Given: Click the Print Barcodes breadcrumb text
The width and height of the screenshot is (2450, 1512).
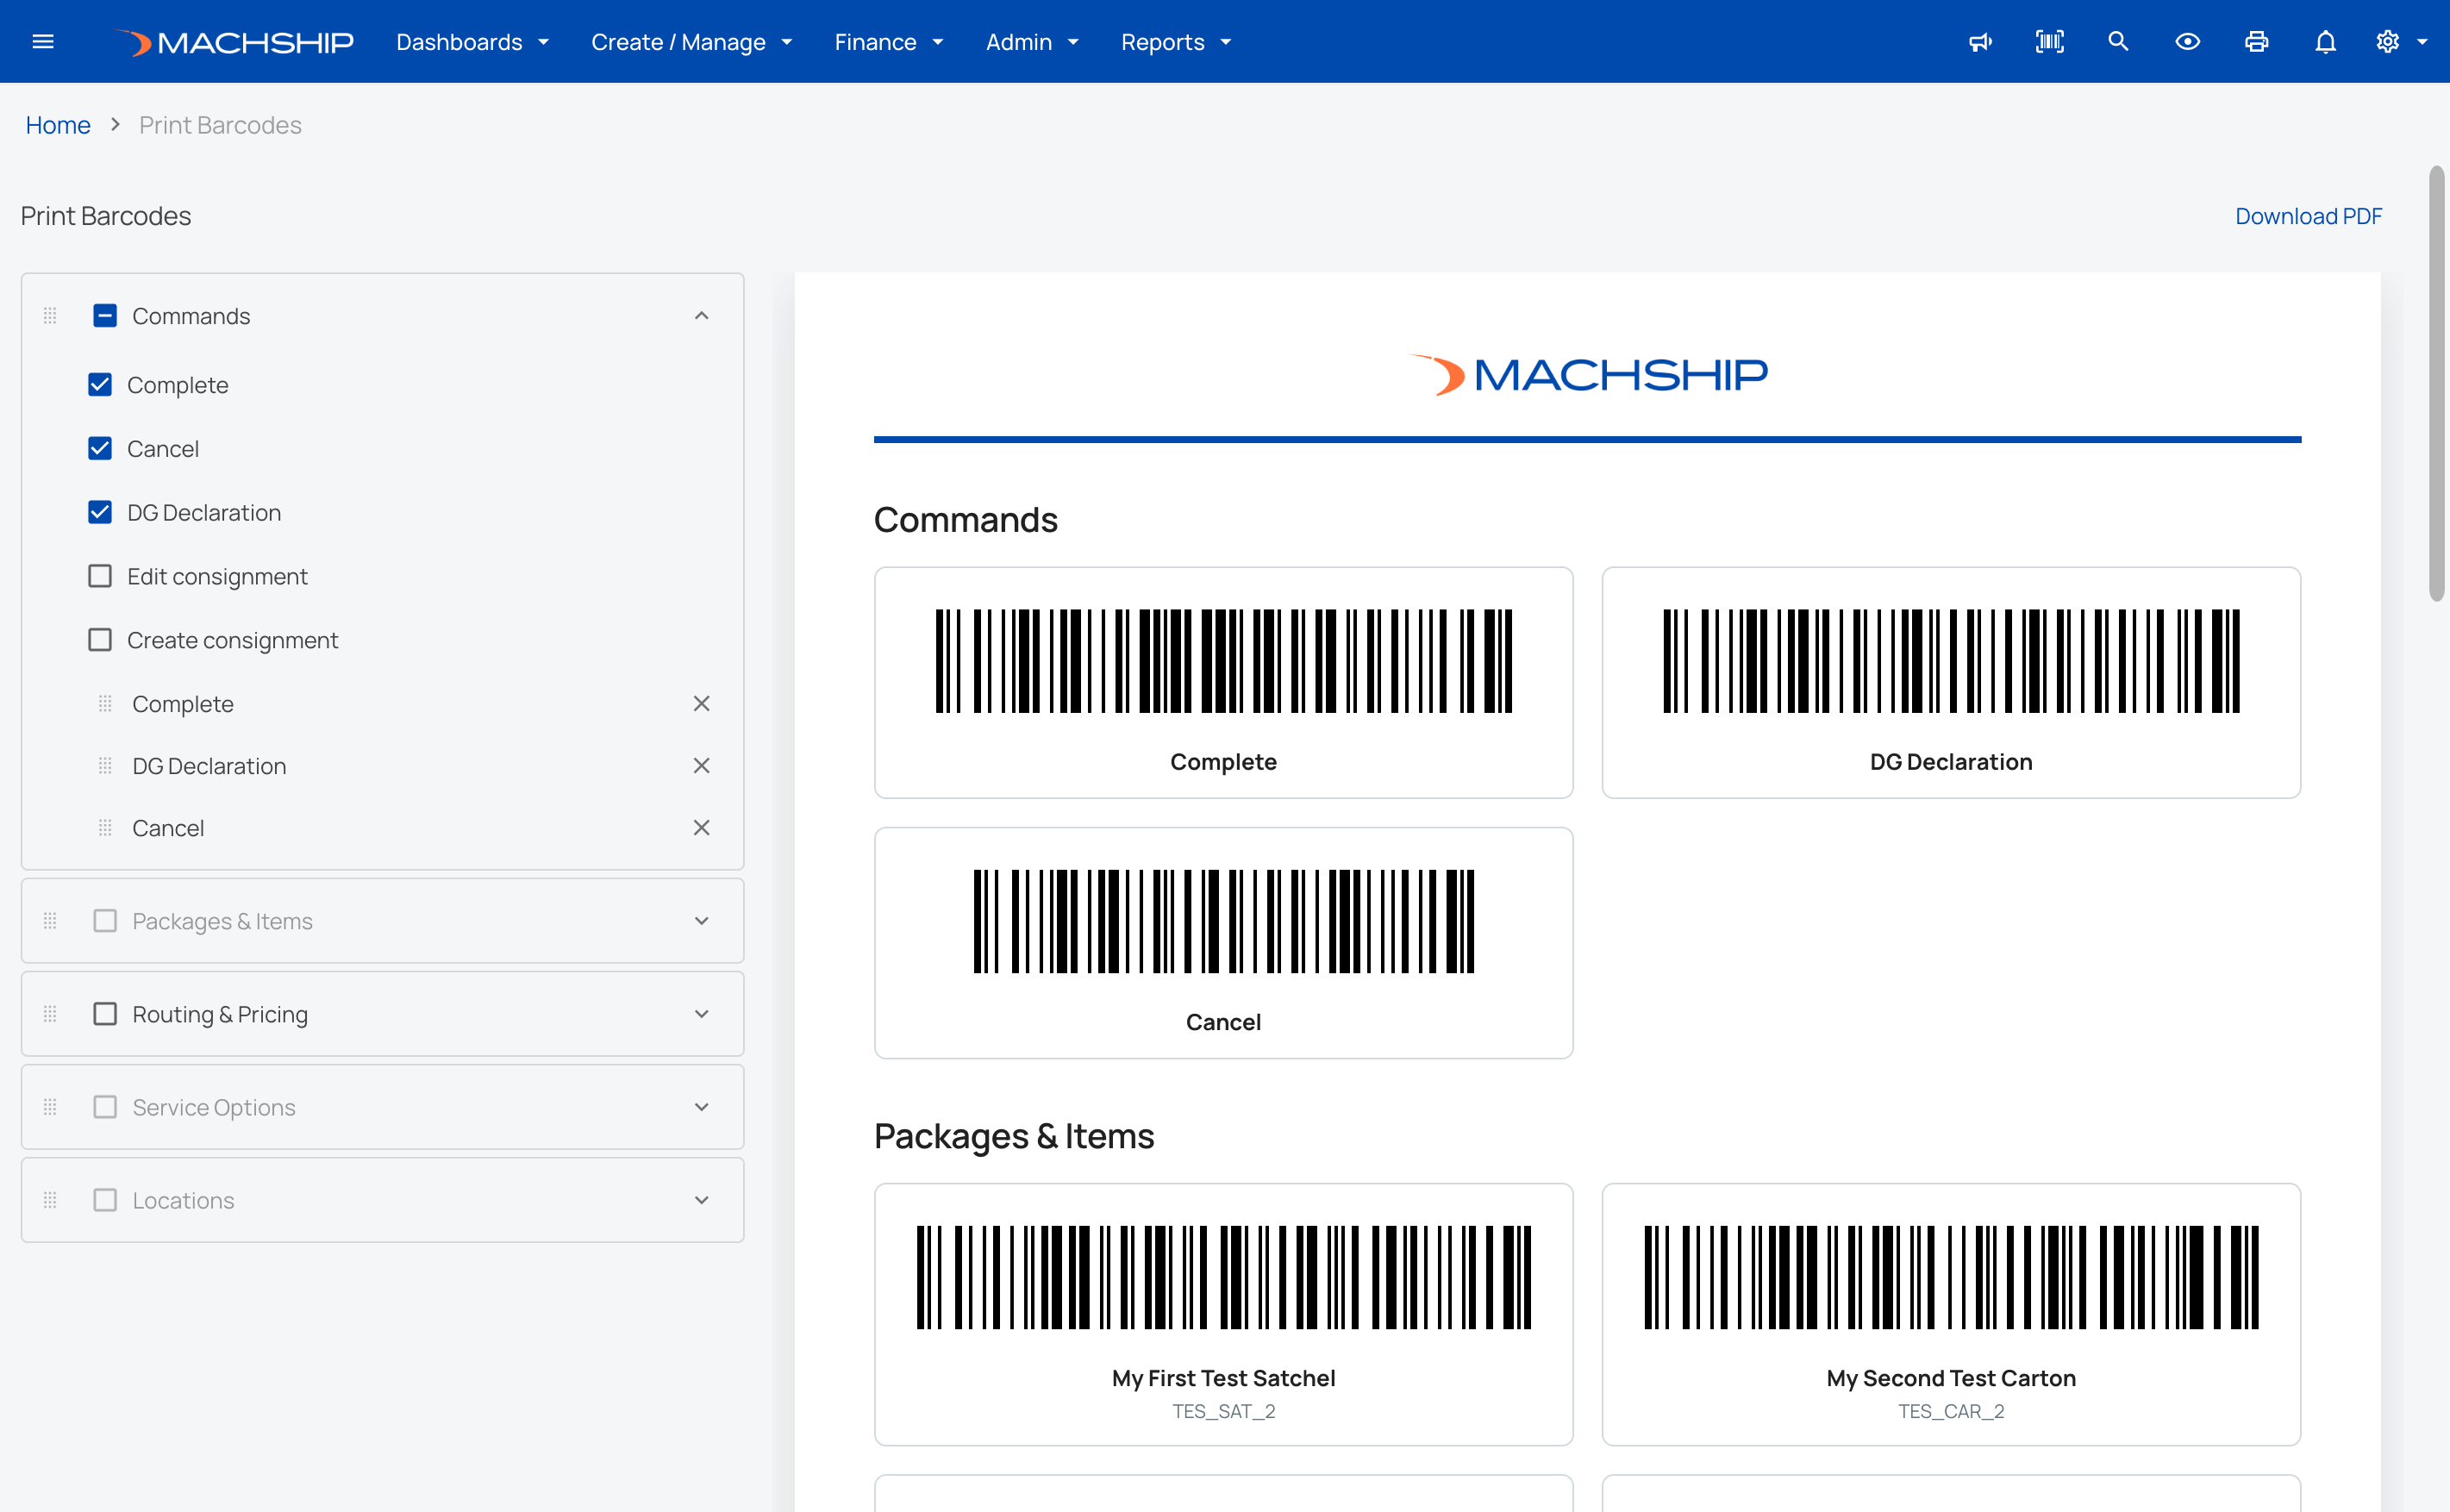Looking at the screenshot, I should click(x=220, y=125).
